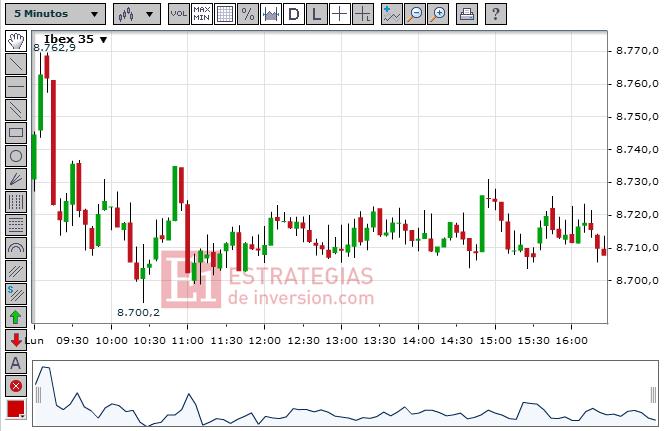Screen dimensions: 664x431
Task: Select the circle drawing tool
Action: 16,156
